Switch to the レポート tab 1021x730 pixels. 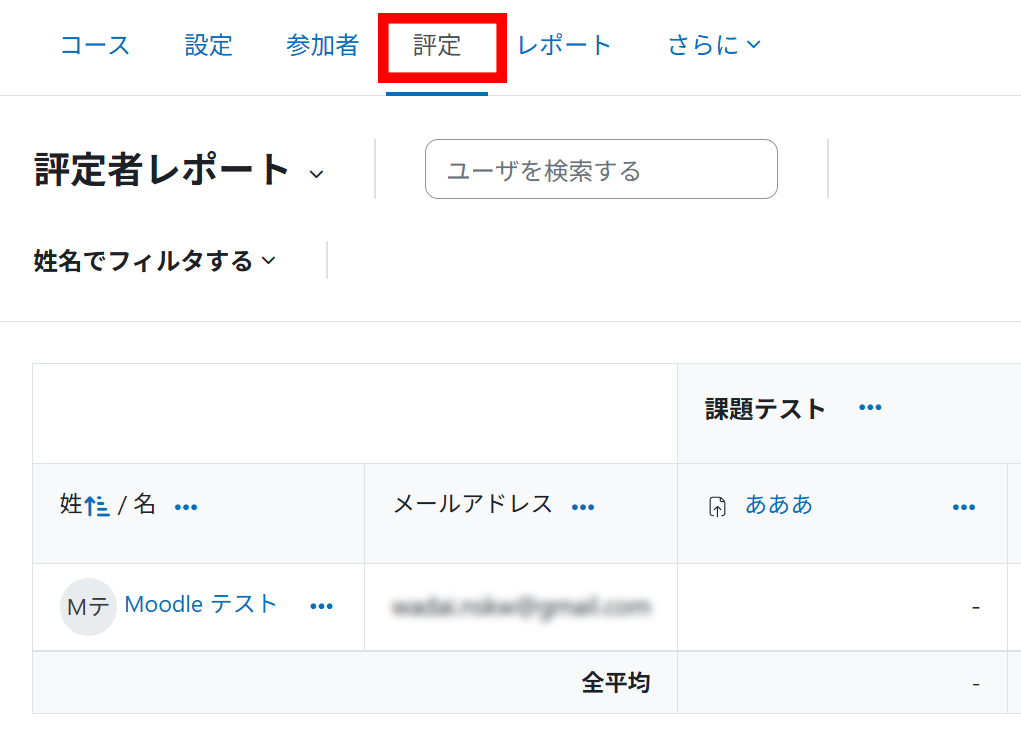(564, 45)
